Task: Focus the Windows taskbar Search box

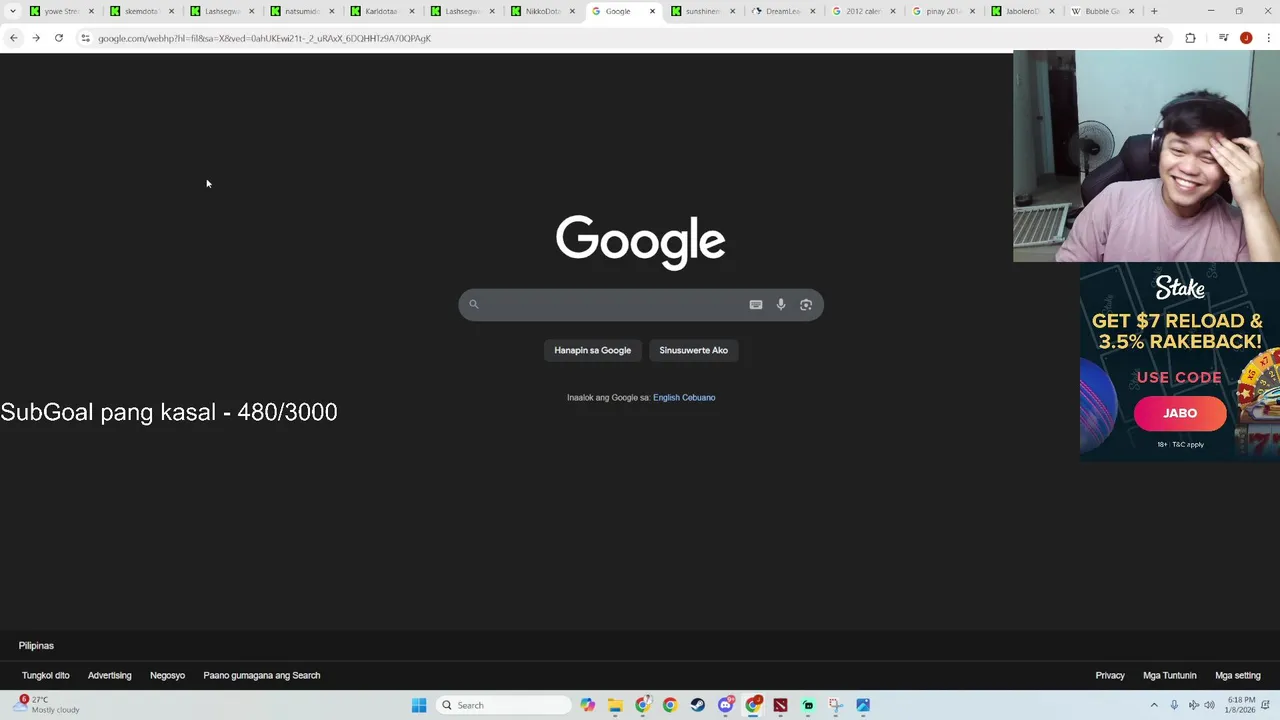Action: coord(503,705)
